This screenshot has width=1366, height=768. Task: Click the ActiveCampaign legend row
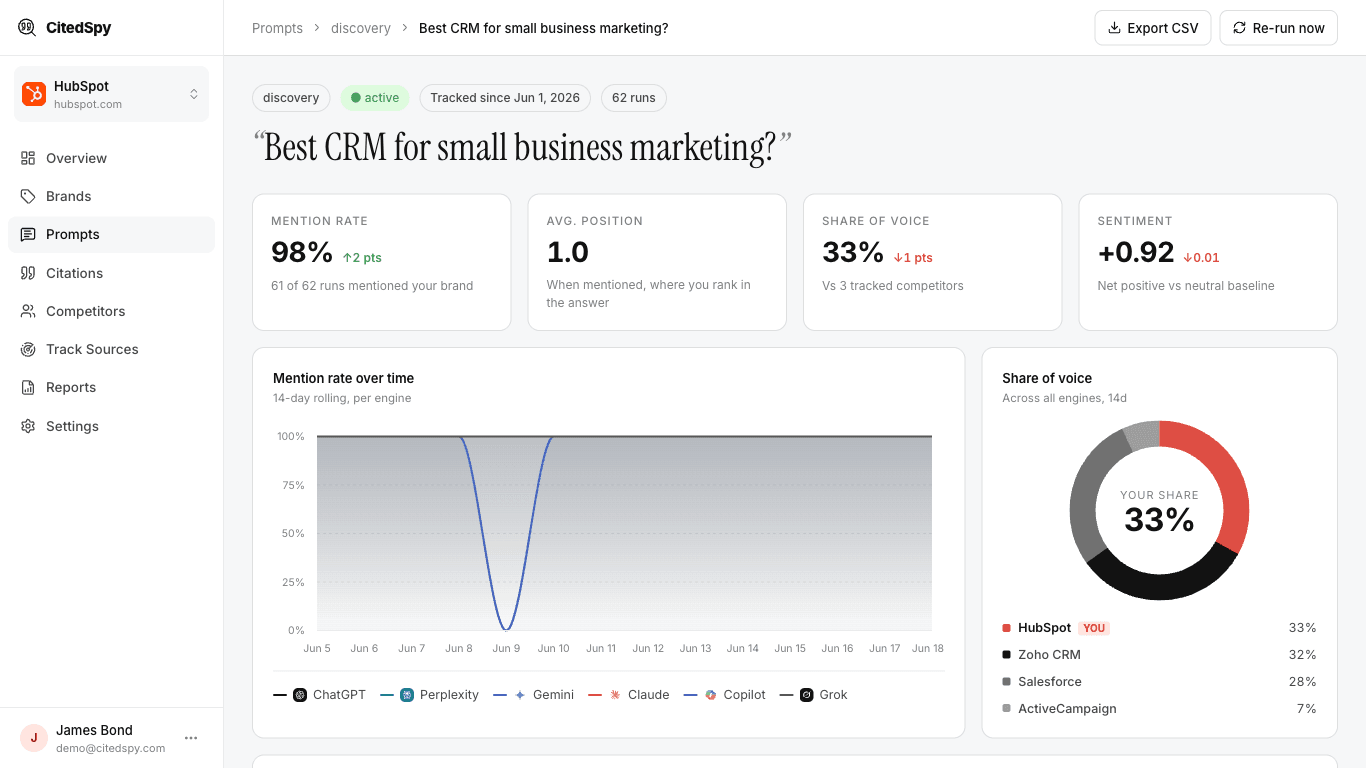point(1159,709)
